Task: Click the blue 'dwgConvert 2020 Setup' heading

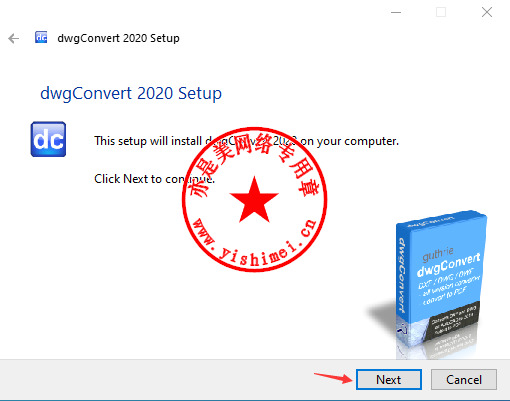Action: pyautogui.click(x=131, y=93)
